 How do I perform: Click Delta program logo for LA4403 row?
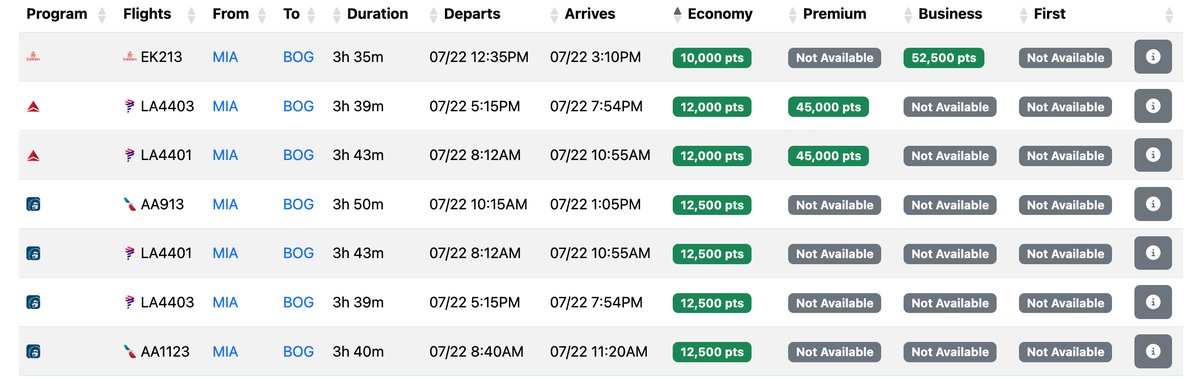click(33, 107)
